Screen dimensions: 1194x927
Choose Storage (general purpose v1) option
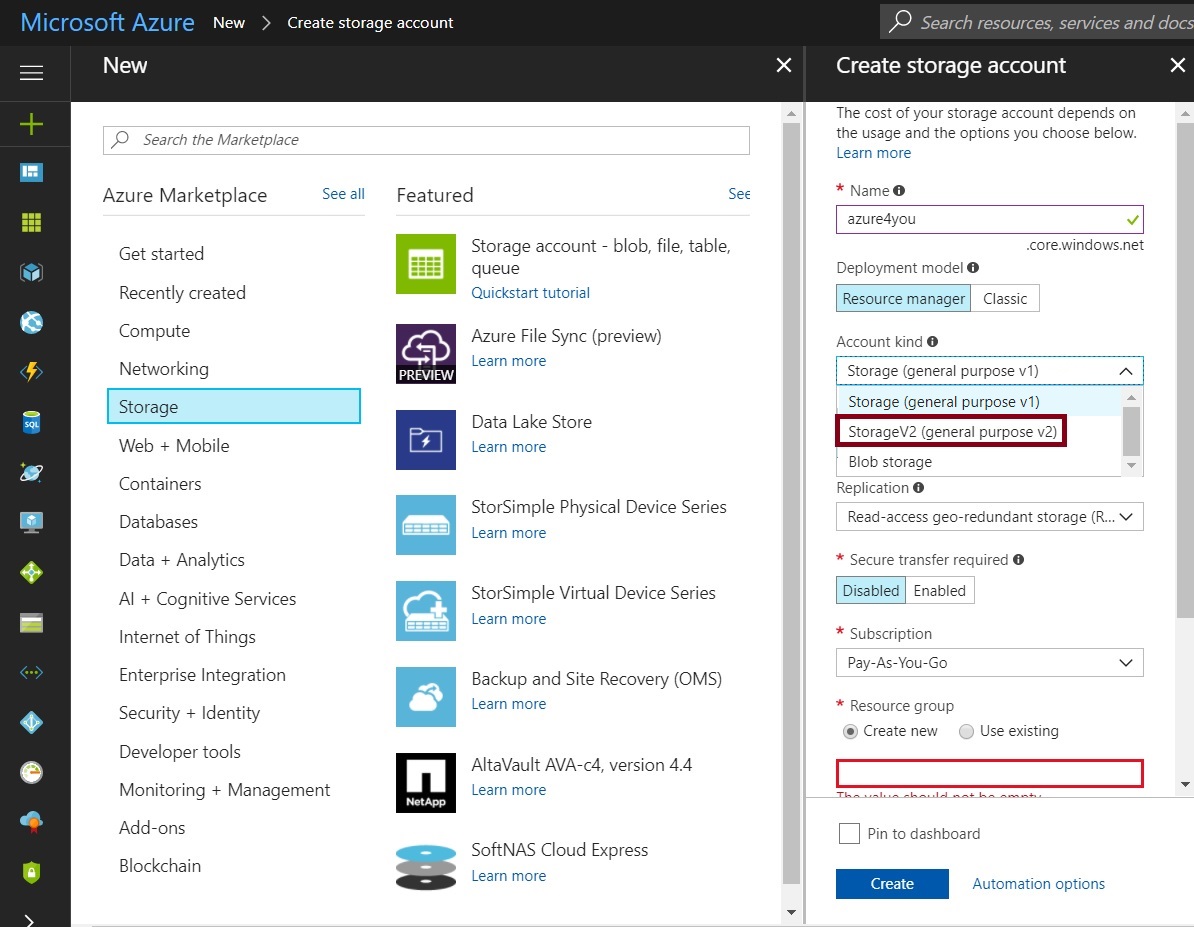(979, 401)
